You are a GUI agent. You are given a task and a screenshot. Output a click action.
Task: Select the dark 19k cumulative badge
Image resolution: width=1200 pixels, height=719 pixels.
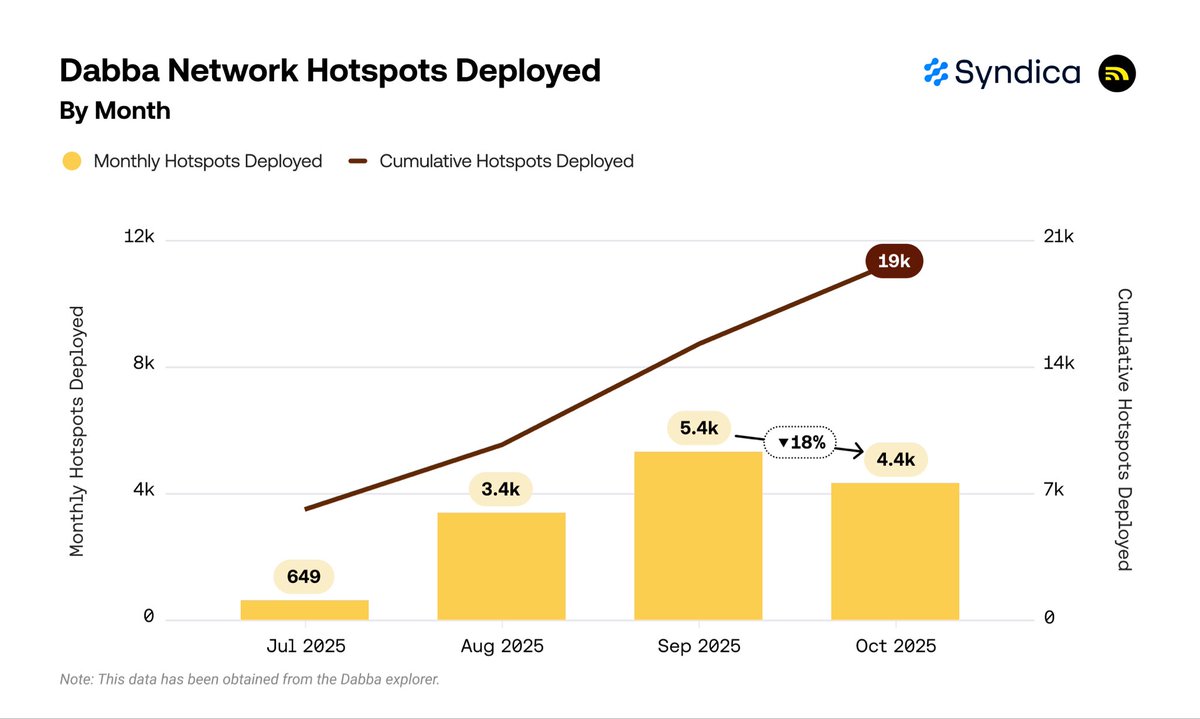point(894,261)
